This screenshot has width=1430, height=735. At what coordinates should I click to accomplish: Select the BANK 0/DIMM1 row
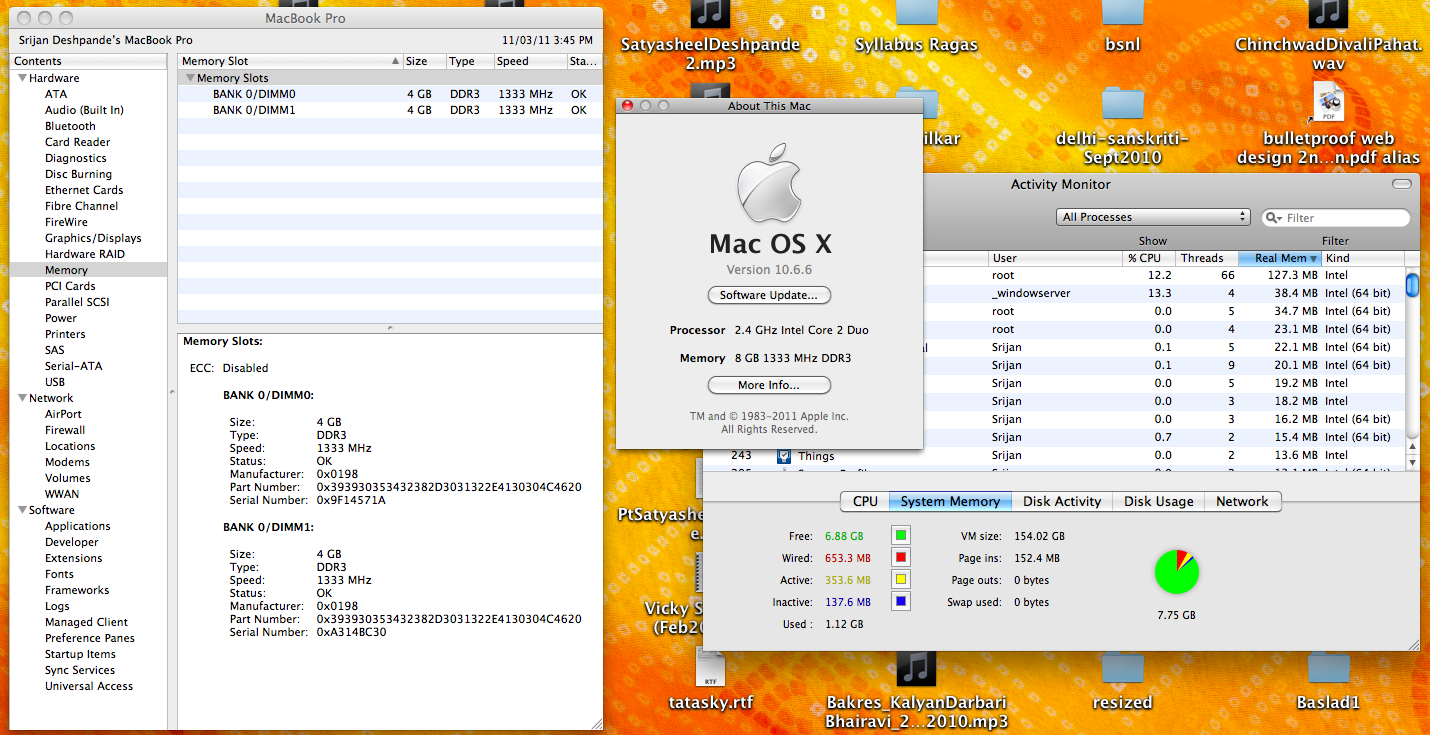point(389,110)
